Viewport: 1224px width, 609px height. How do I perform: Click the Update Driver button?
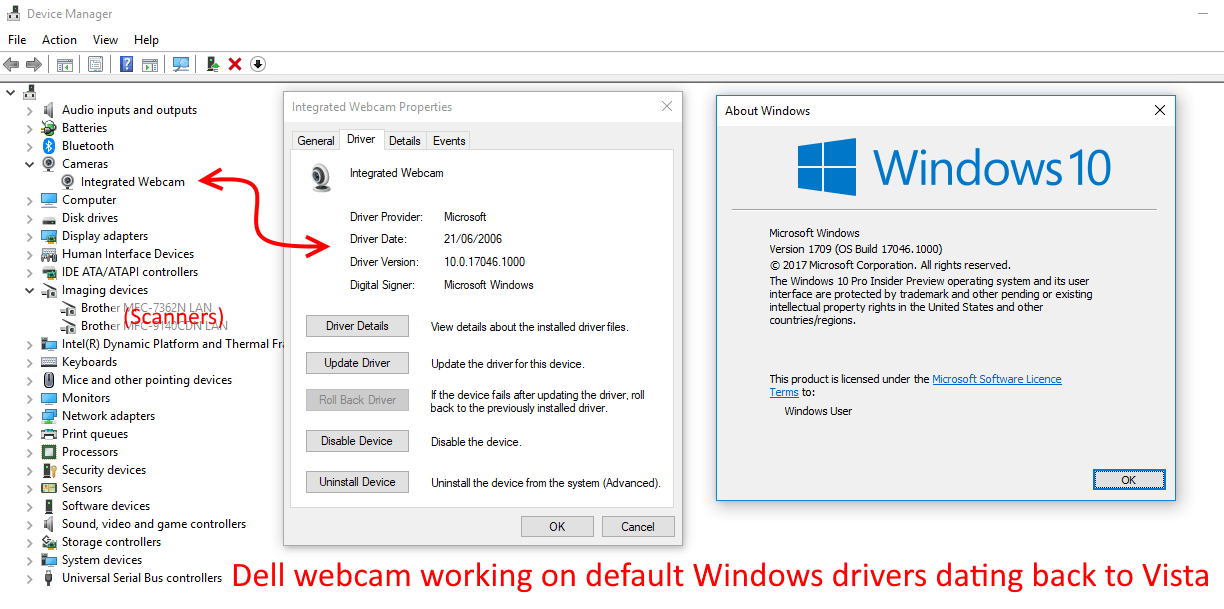pyautogui.click(x=357, y=363)
